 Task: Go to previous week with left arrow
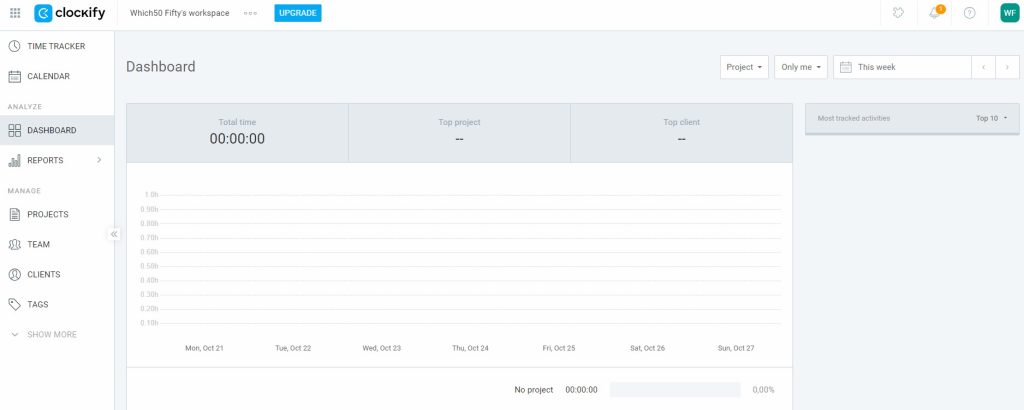[x=983, y=67]
